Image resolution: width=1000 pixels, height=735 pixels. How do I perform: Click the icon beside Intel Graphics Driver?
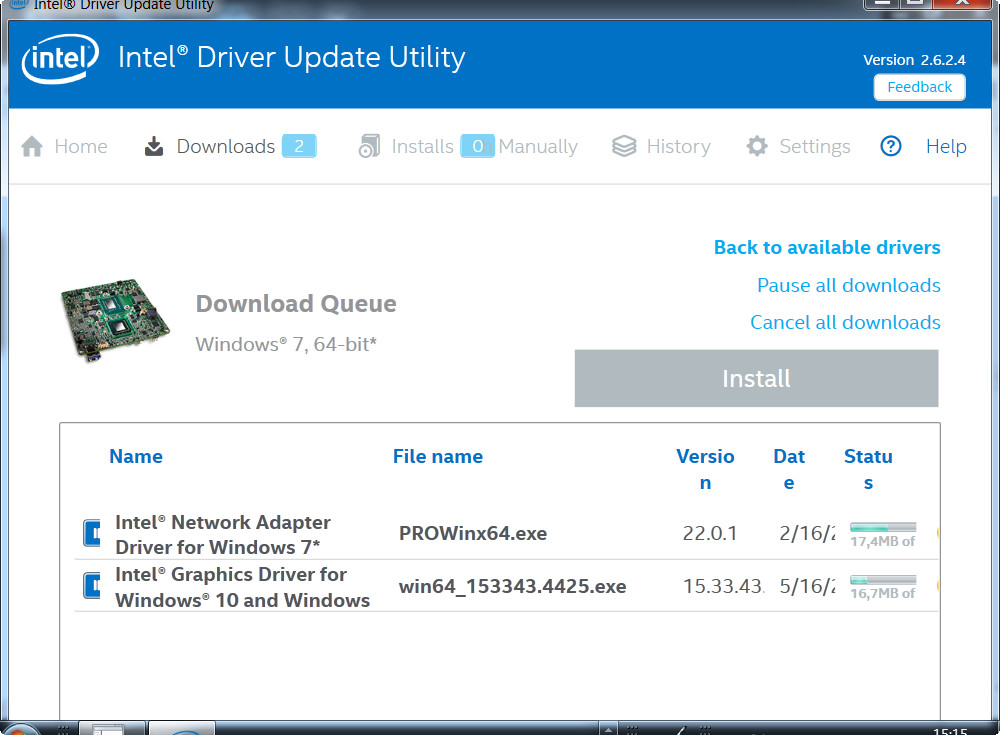[92, 585]
